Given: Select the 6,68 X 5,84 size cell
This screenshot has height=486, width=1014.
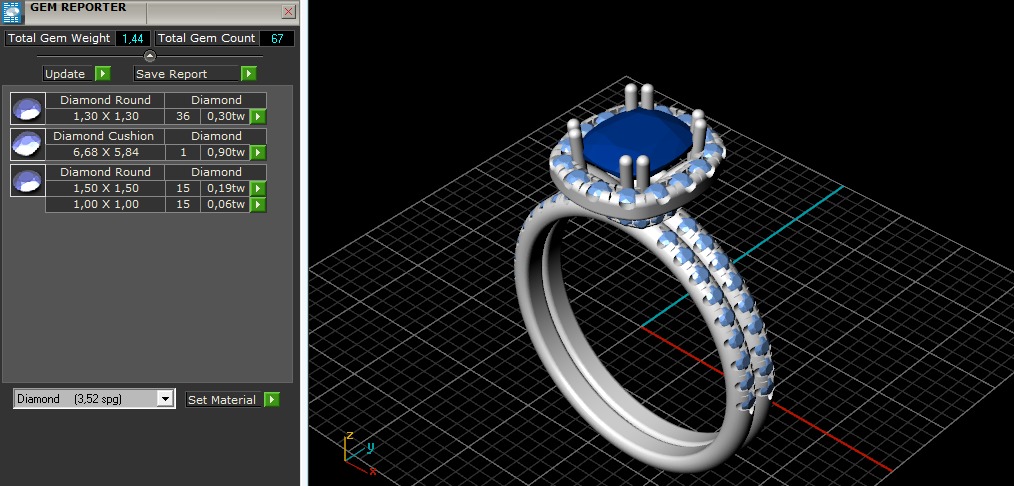Looking at the screenshot, I should coord(105,153).
